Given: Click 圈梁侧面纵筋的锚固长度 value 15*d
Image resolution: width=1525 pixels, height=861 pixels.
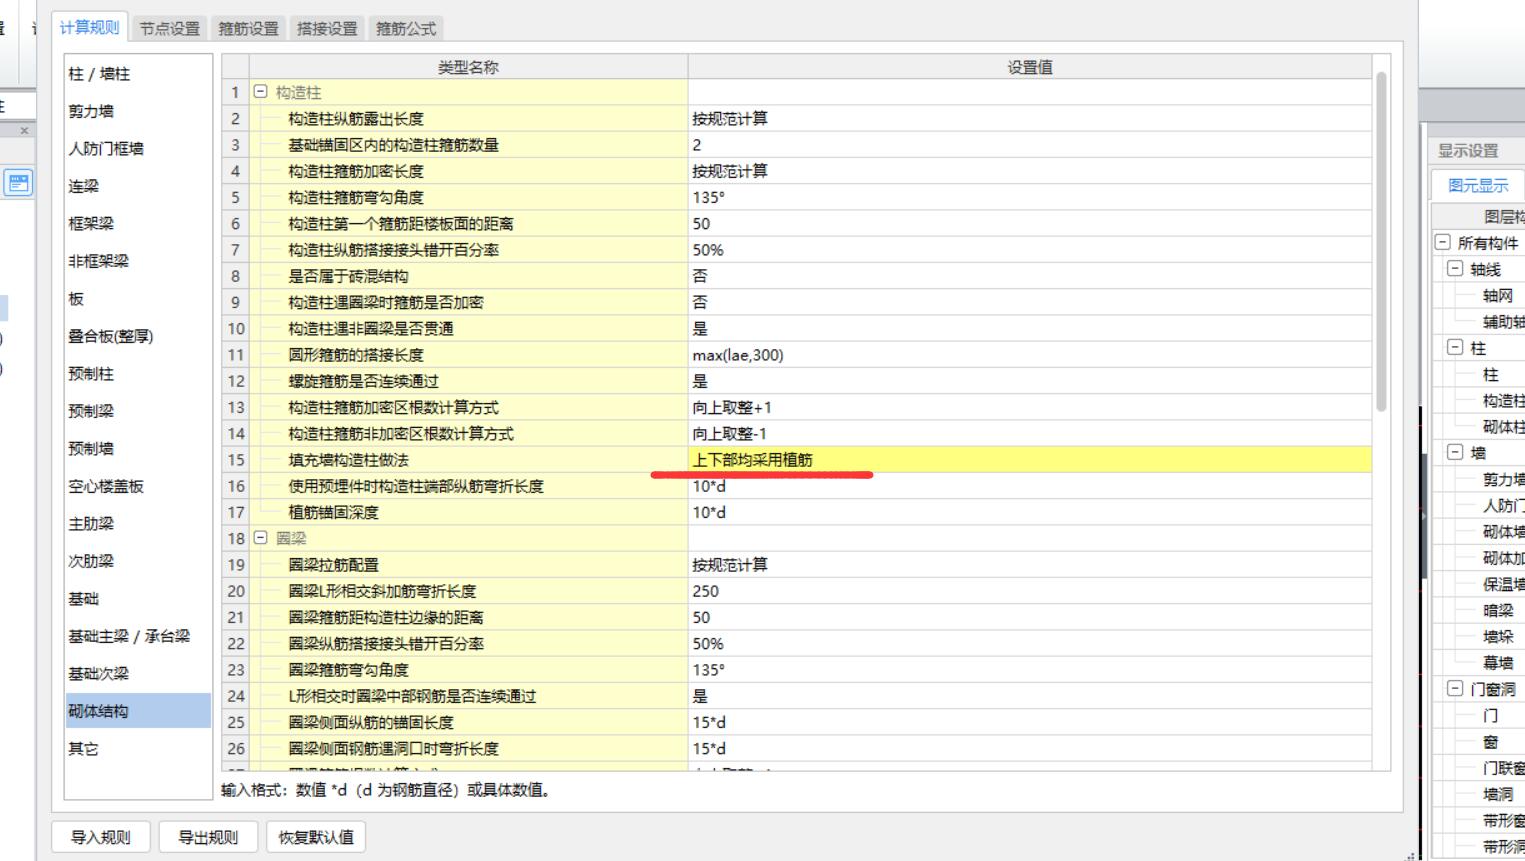Looking at the screenshot, I should tap(1030, 722).
